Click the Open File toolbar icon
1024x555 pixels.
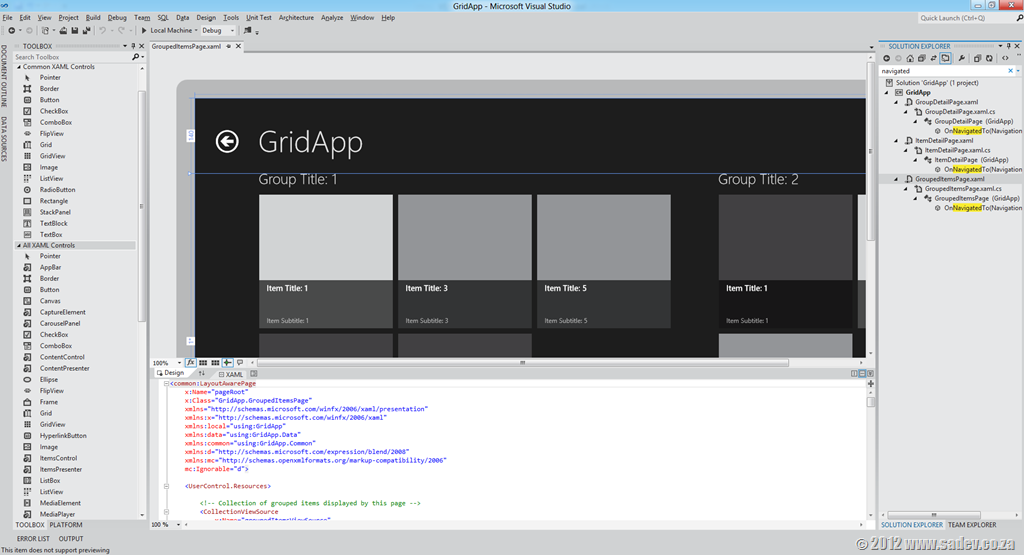pos(63,30)
